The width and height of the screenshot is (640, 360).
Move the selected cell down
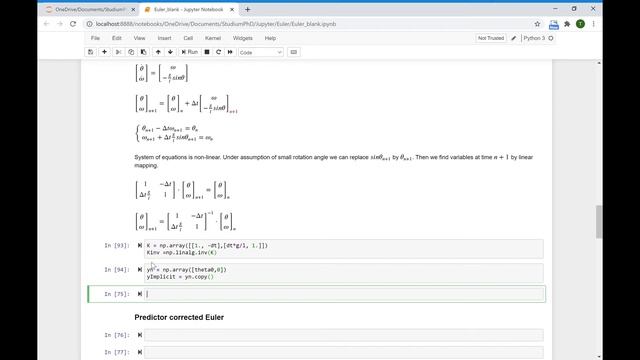pos(170,52)
